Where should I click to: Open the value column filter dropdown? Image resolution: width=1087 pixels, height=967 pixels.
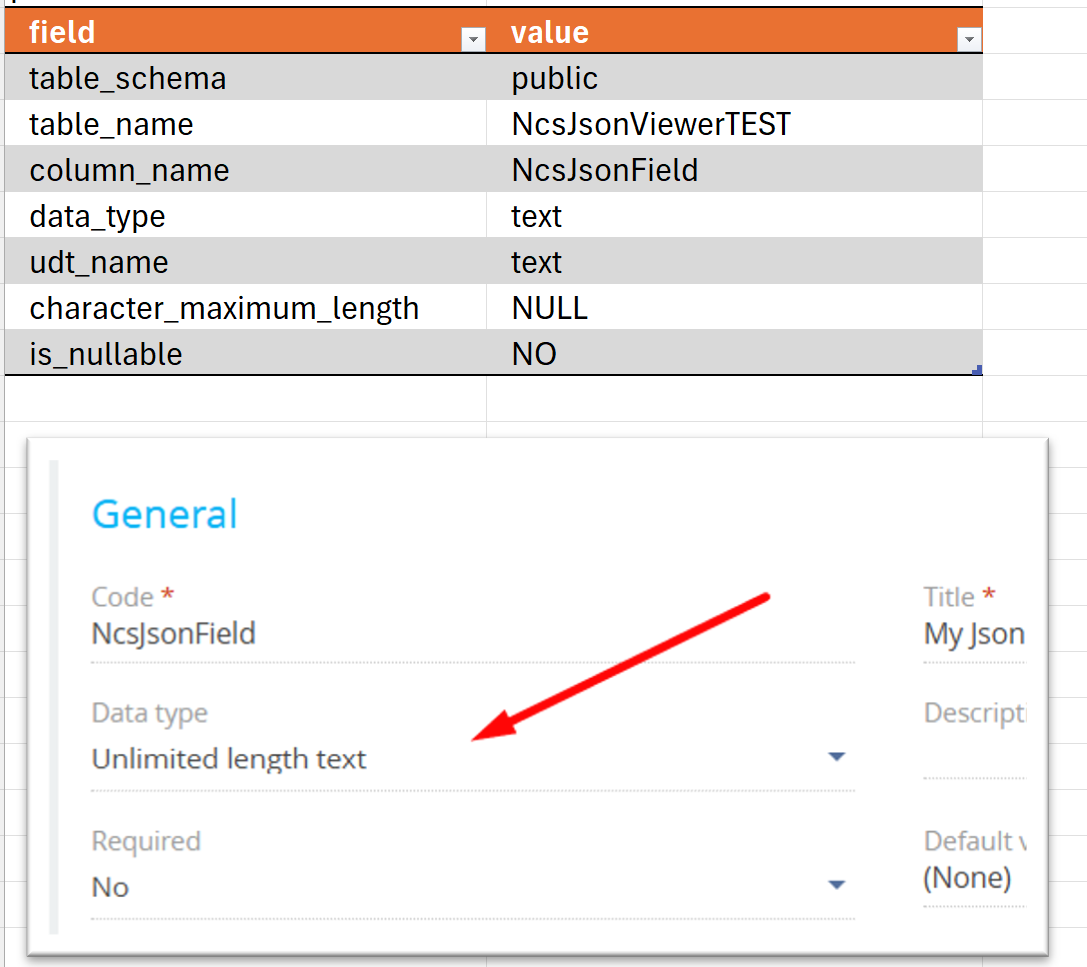[969, 40]
